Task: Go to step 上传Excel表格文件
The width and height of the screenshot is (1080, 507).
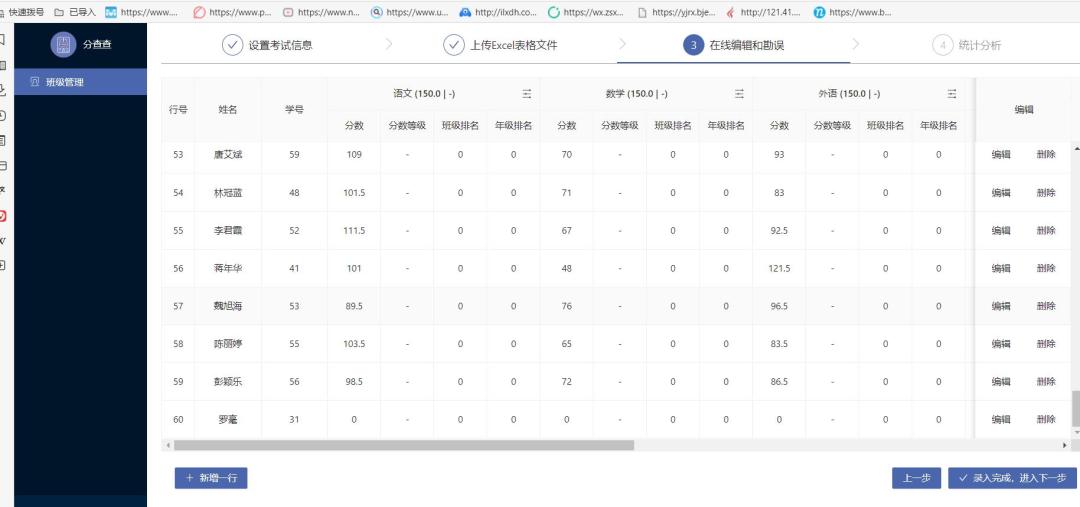Action: (x=500, y=45)
